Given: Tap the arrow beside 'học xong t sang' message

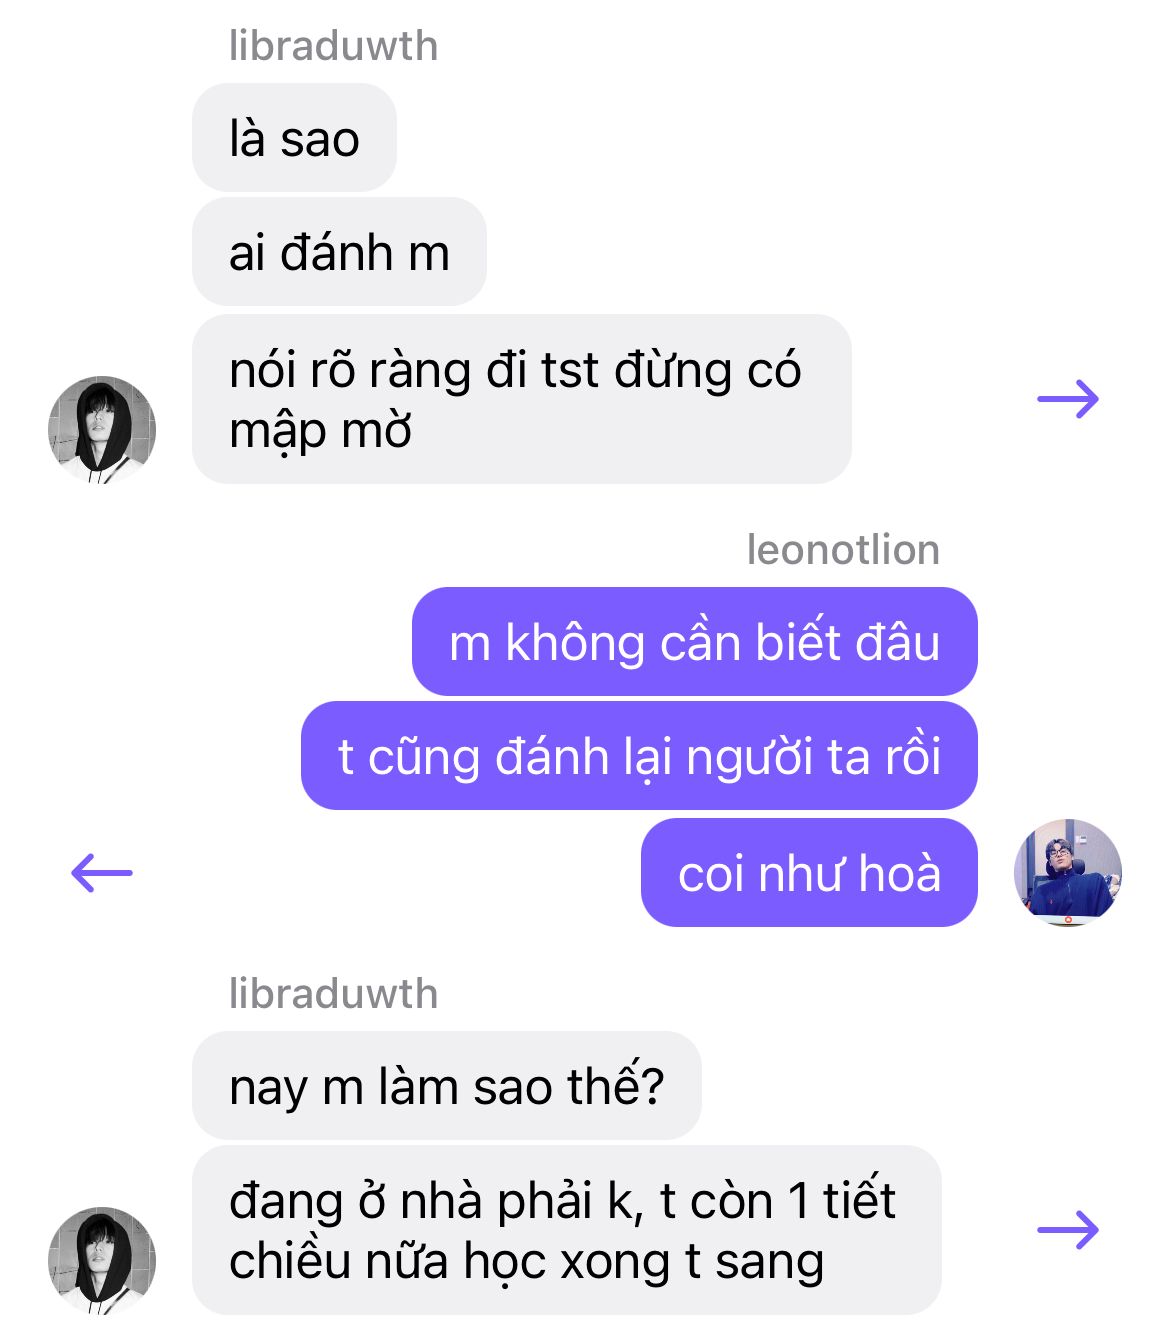Looking at the screenshot, I should click(x=1068, y=1230).
